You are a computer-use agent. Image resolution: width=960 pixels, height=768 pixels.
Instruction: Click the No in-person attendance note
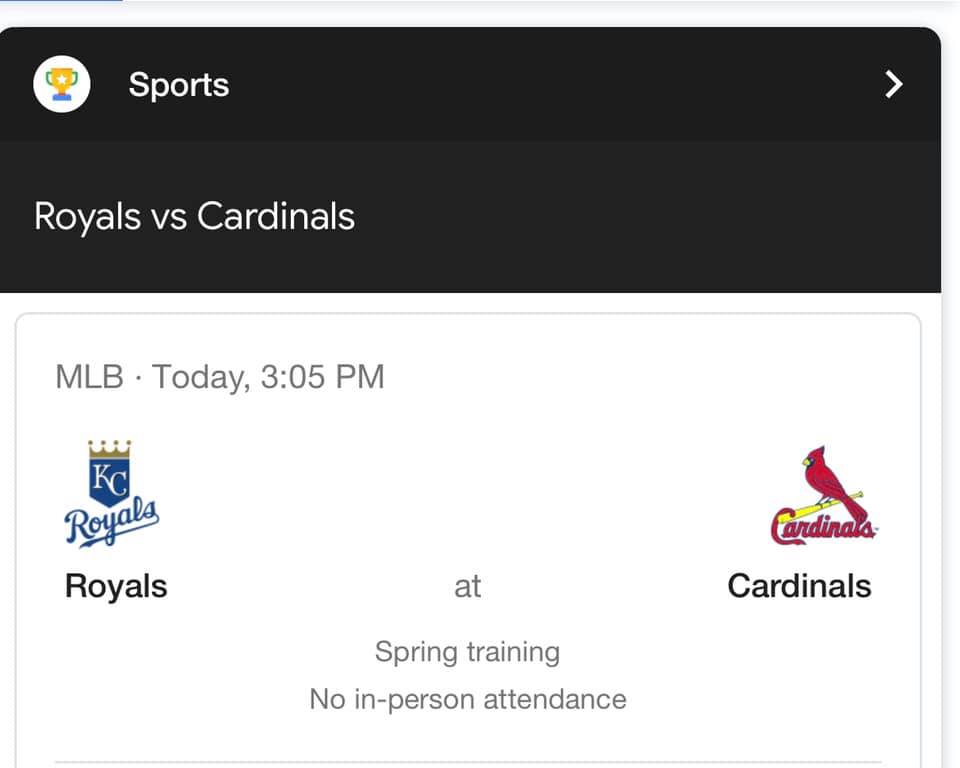coord(468,699)
